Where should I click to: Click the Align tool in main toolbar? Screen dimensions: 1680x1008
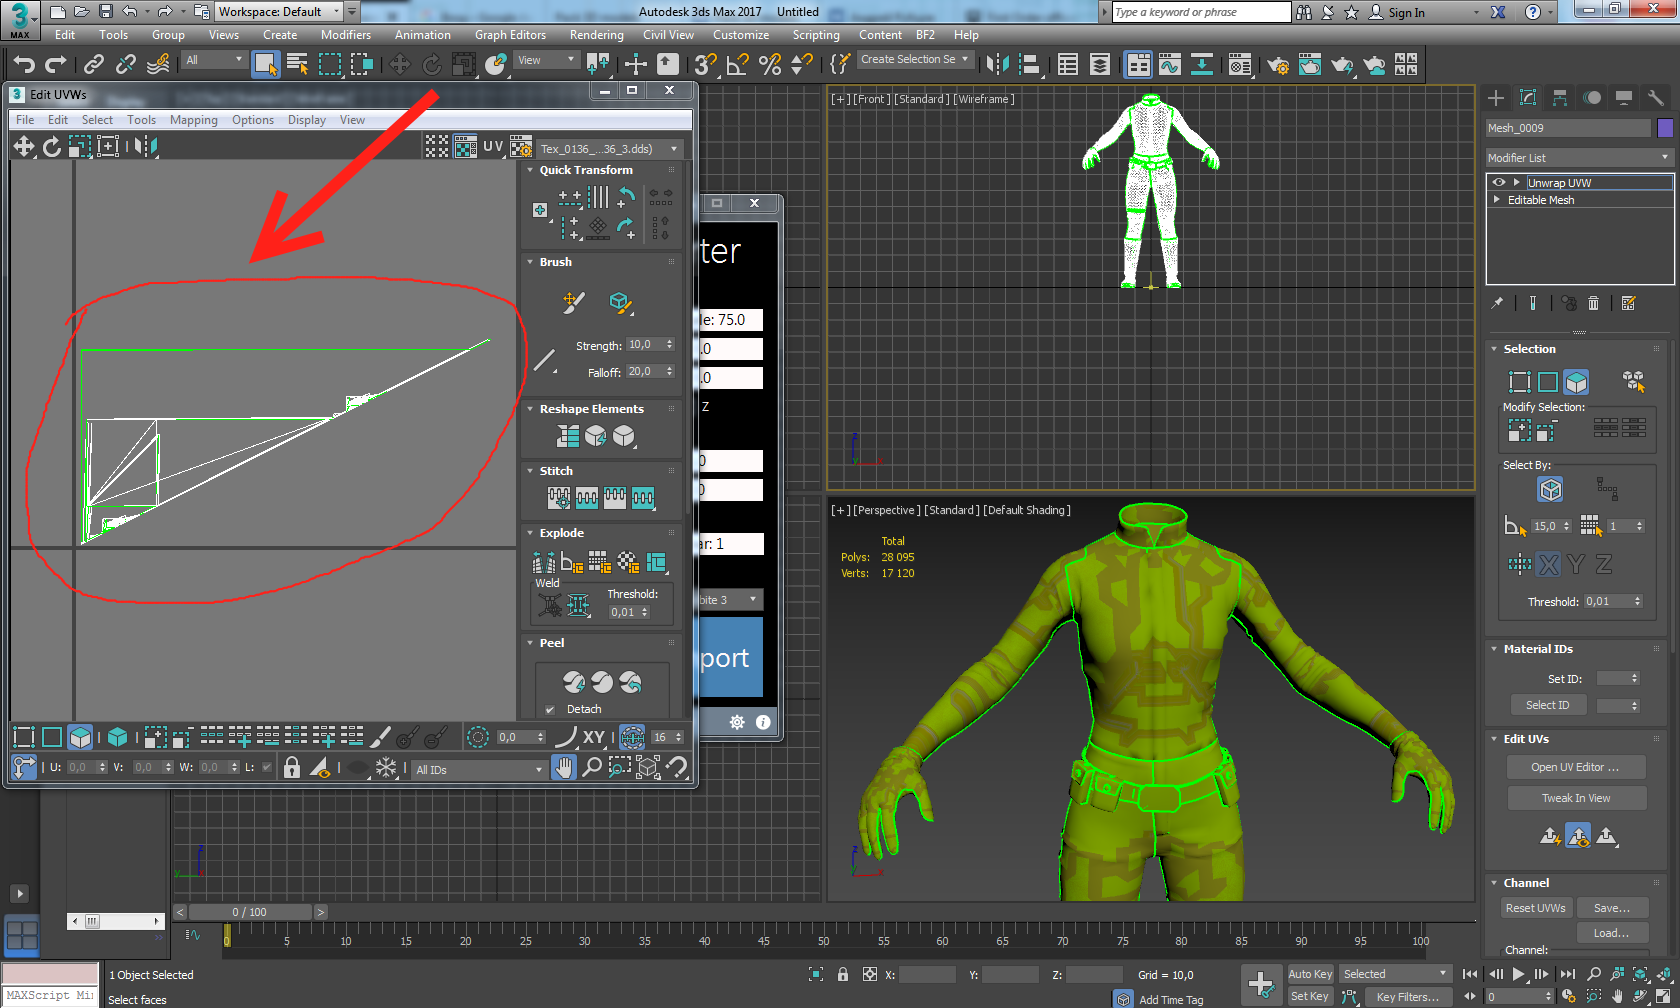(1029, 65)
